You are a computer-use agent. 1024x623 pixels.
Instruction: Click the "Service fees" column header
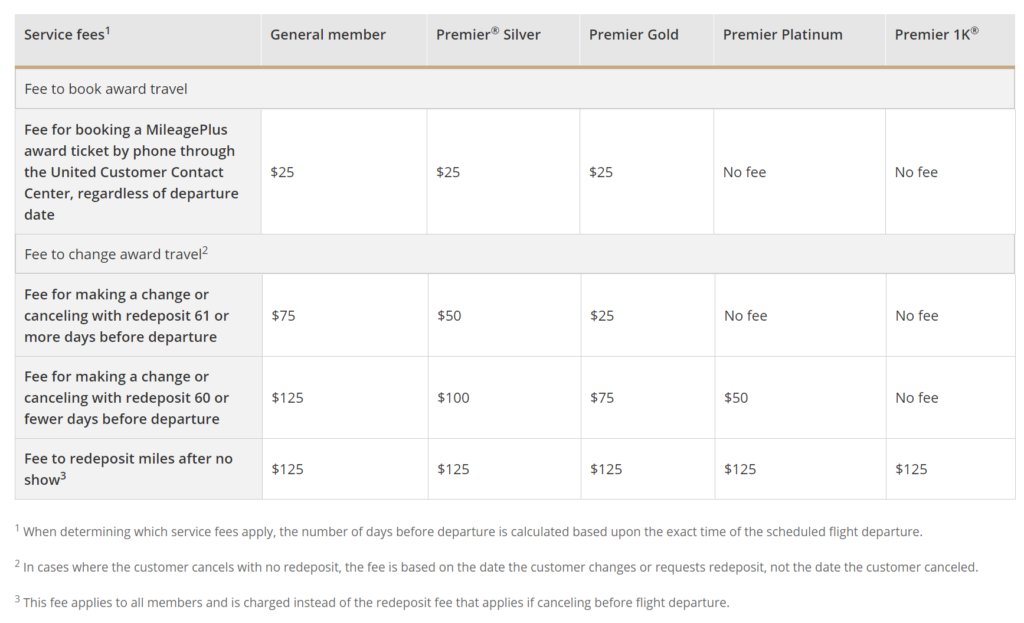pyautogui.click(x=67, y=34)
